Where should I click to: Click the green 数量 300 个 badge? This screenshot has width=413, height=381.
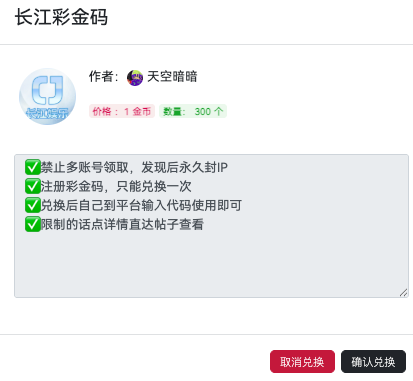tap(193, 111)
